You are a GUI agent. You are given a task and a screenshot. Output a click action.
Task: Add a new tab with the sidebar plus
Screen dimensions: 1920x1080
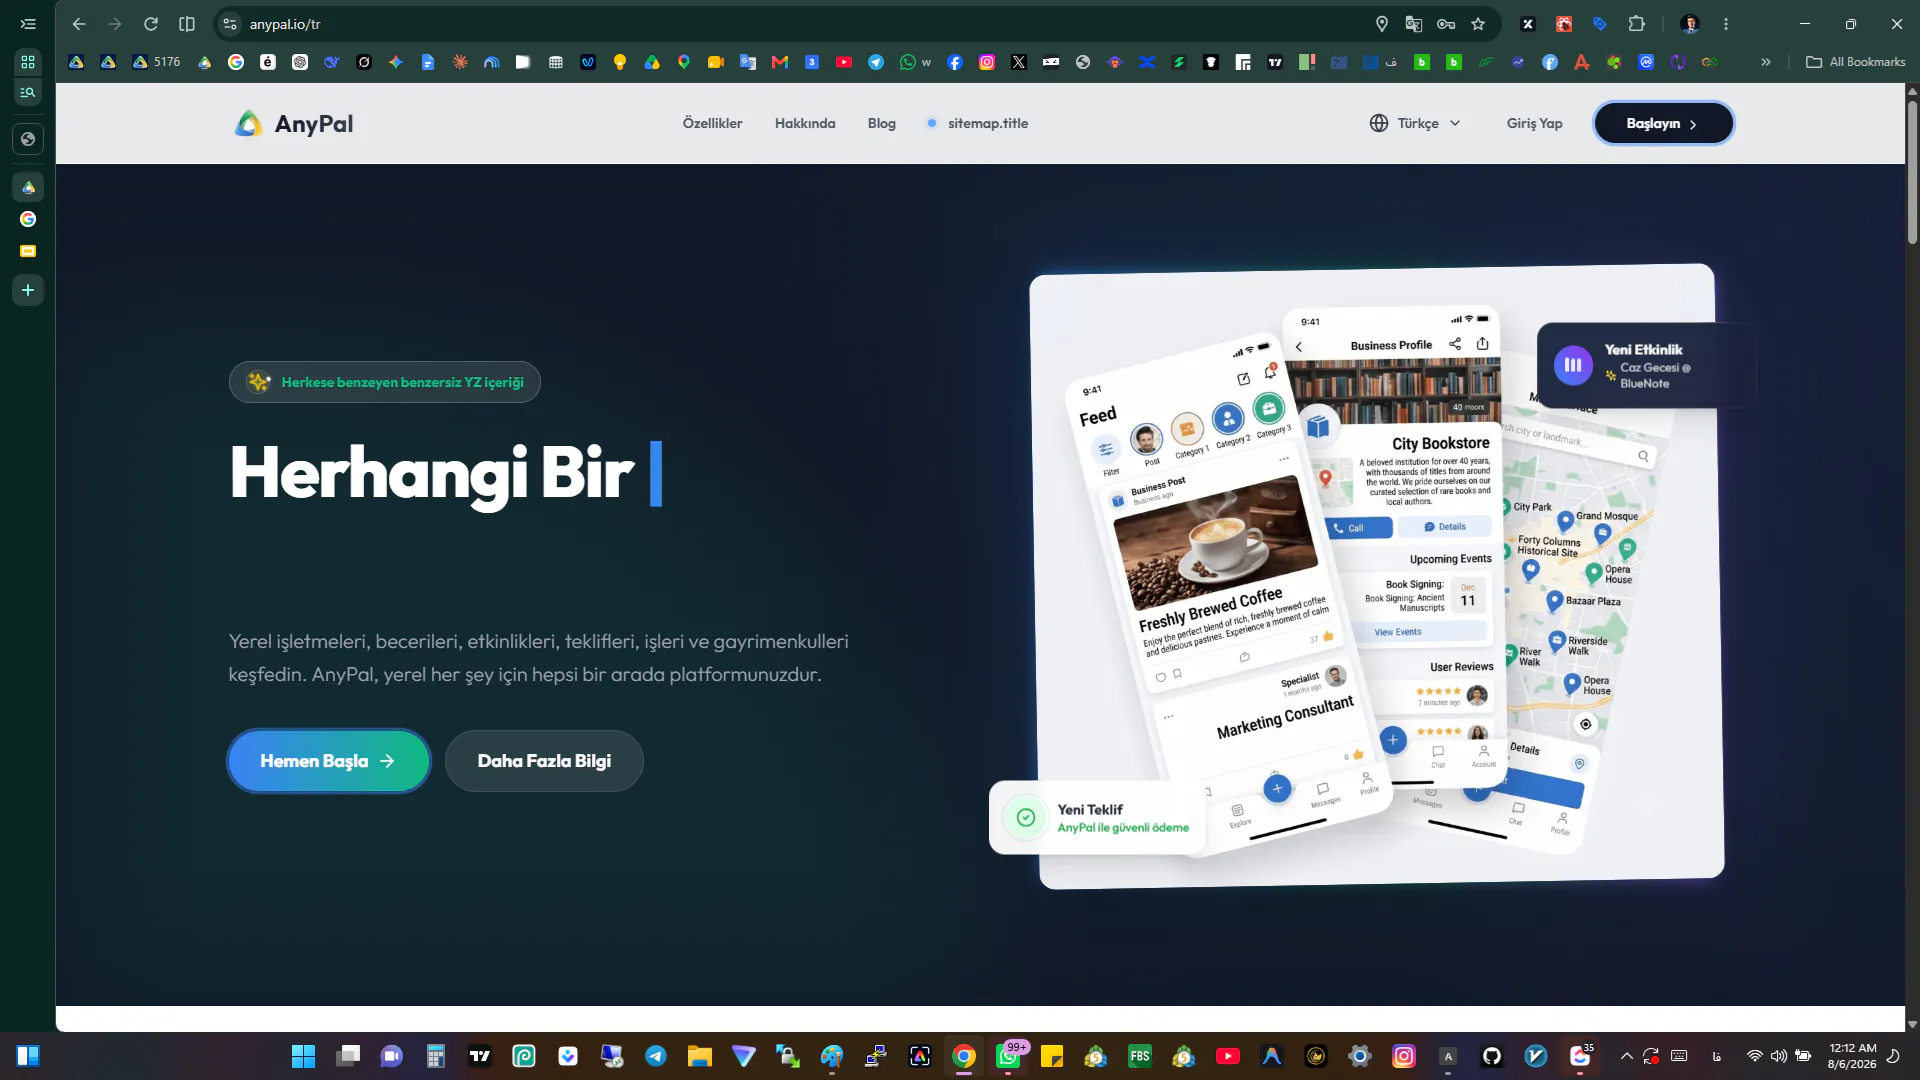click(28, 290)
